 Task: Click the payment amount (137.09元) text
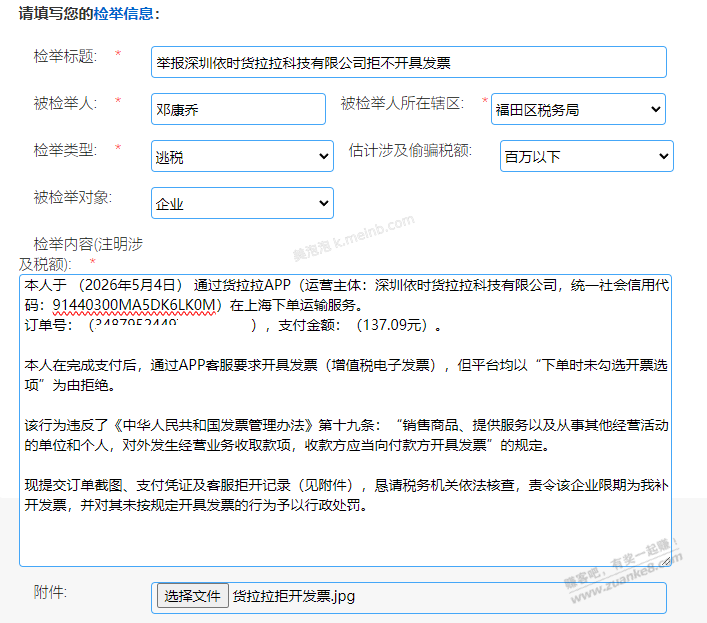(x=391, y=325)
